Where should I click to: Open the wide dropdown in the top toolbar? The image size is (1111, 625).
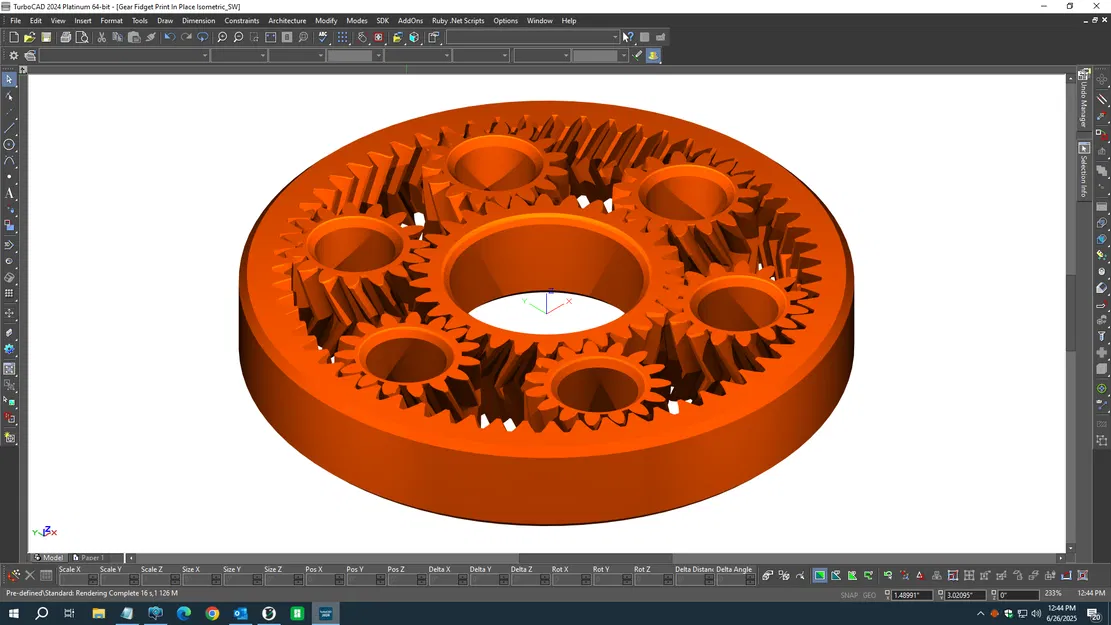[533, 37]
